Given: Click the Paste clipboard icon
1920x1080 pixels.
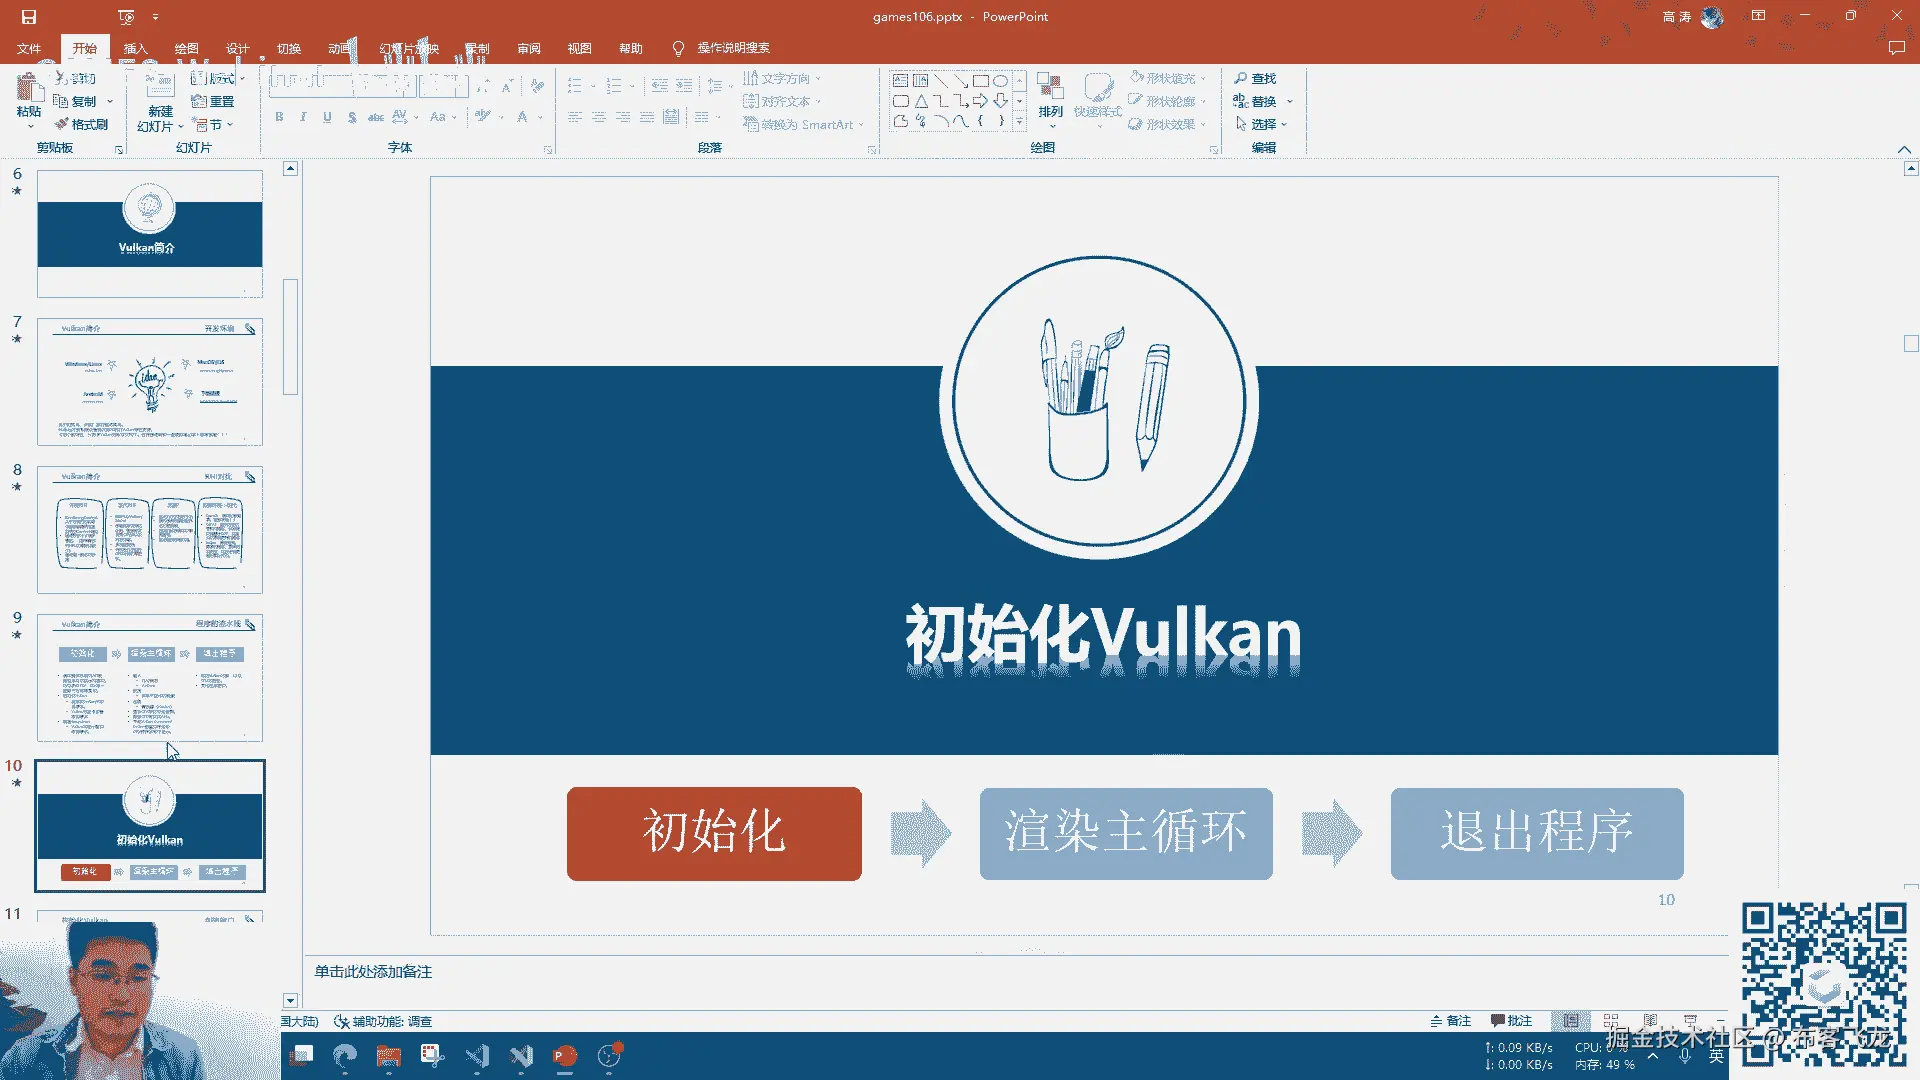Looking at the screenshot, I should (x=28, y=88).
